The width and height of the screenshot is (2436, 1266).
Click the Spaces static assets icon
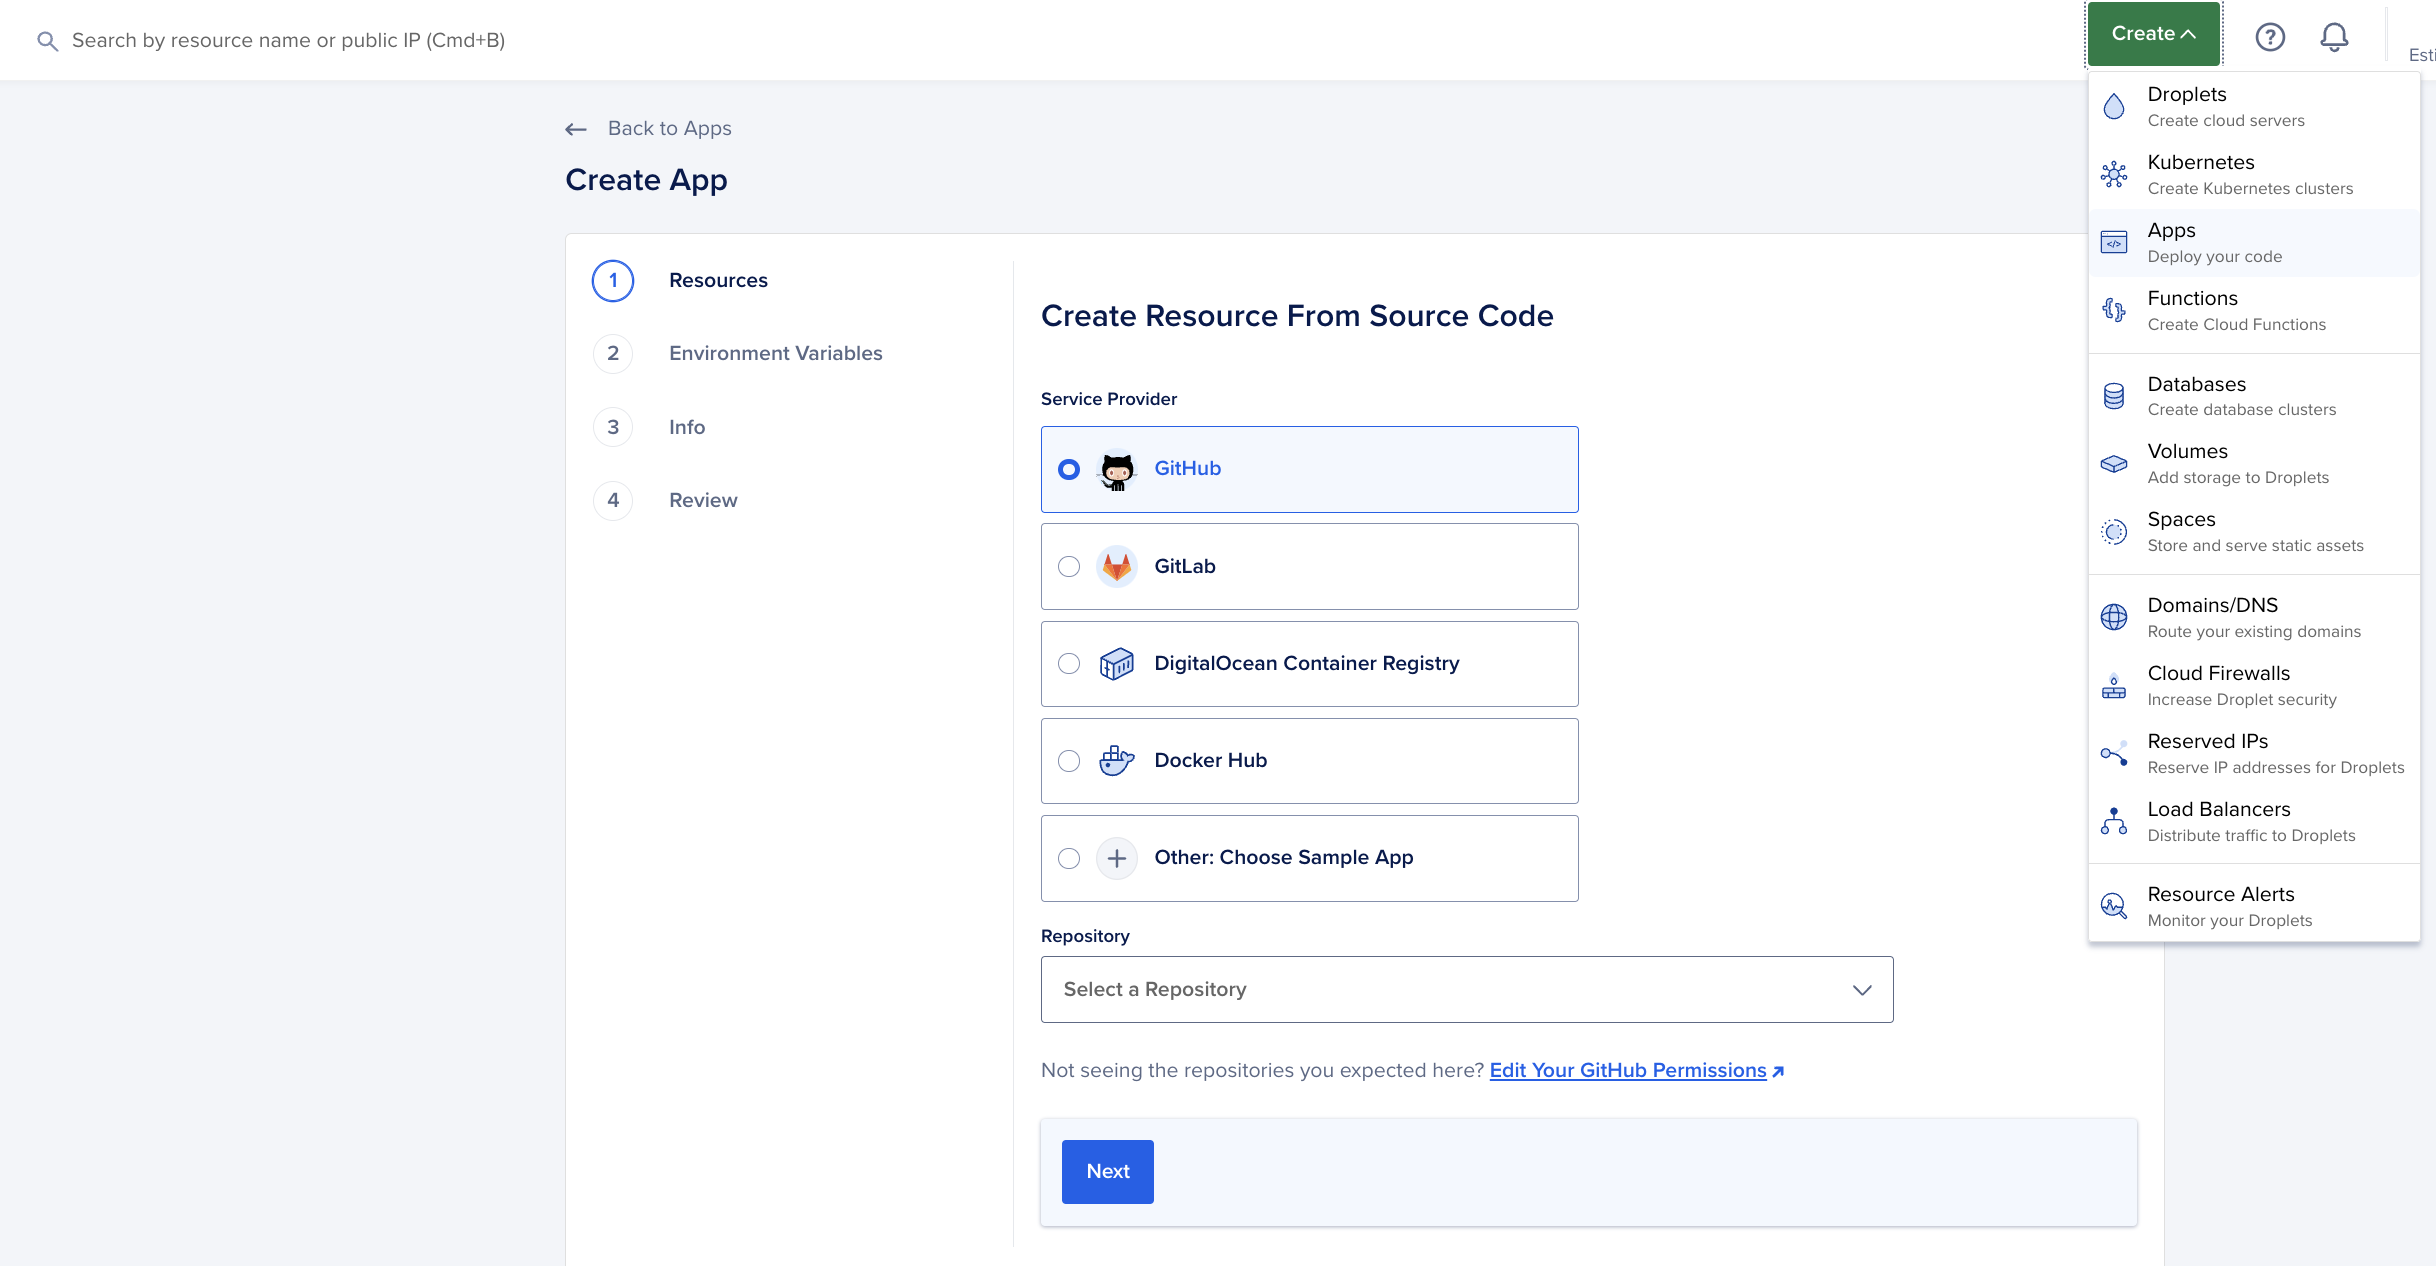2115,530
